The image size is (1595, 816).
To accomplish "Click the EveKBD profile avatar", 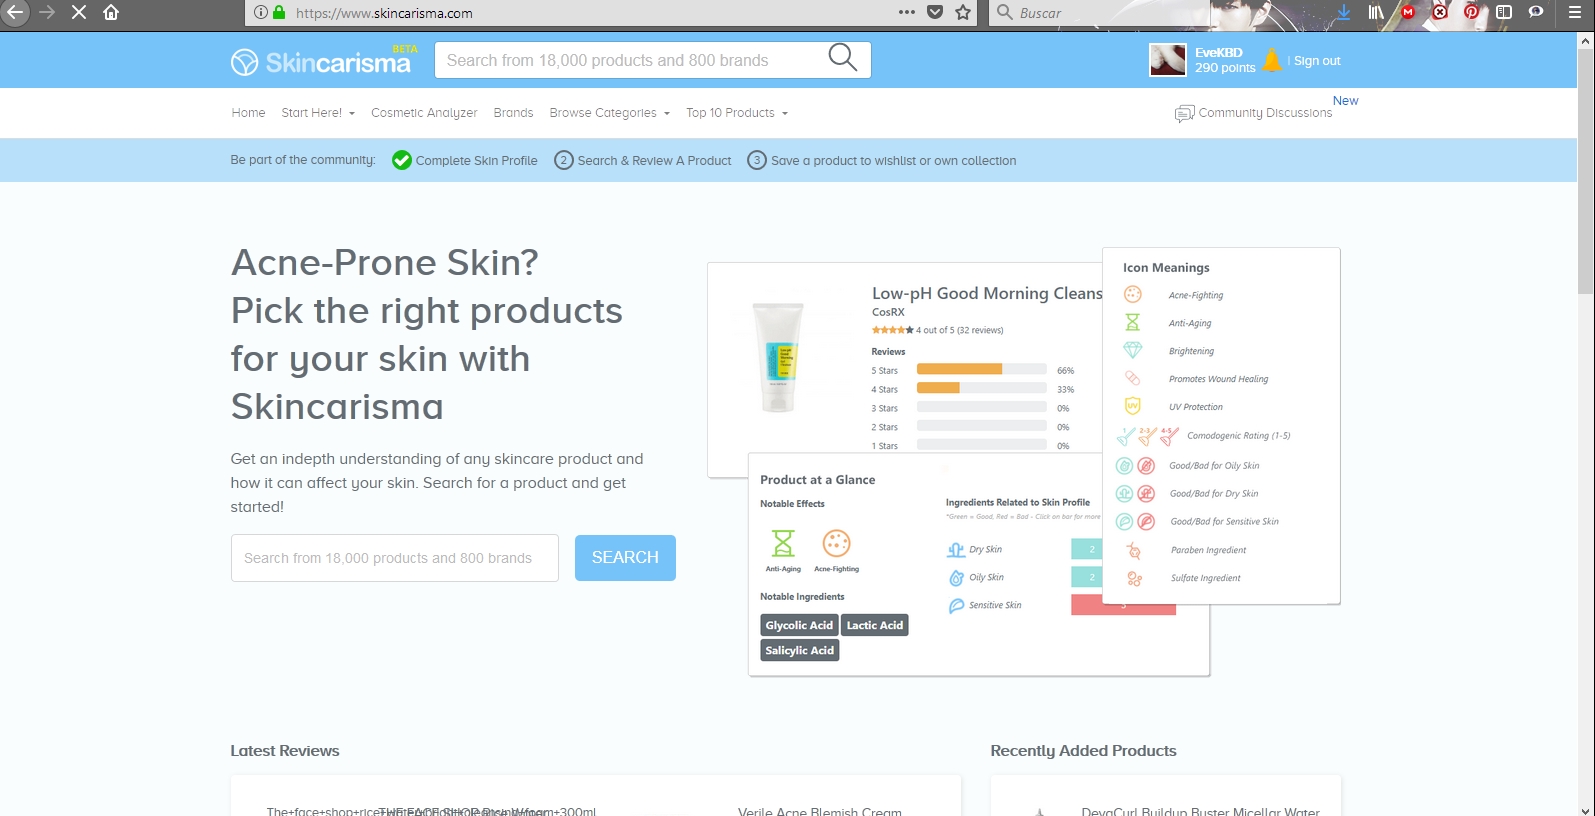I will coord(1168,60).
